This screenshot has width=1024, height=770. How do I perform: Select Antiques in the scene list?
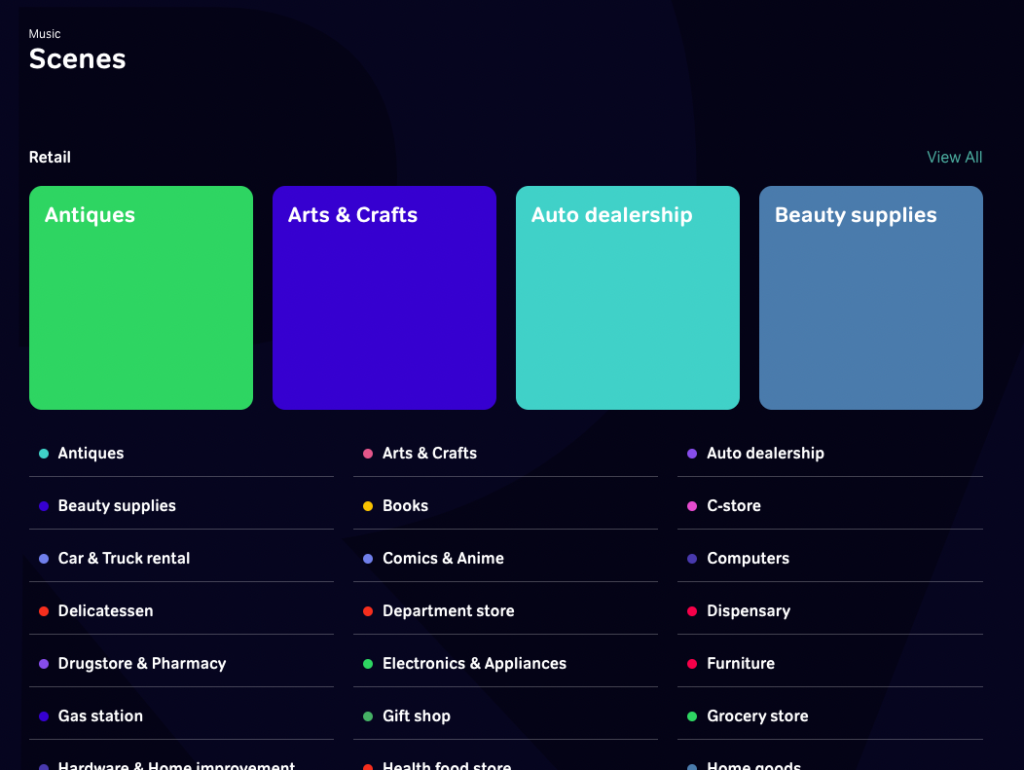[182, 453]
